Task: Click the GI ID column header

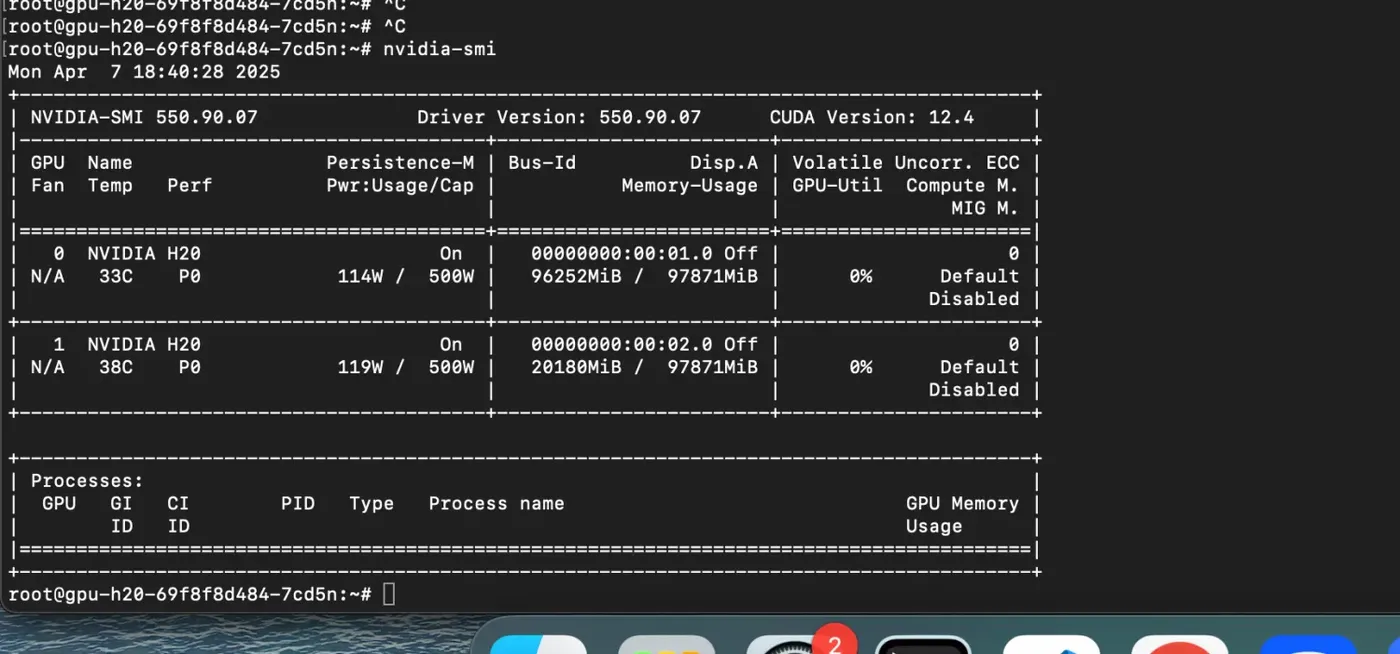Action: (121, 515)
